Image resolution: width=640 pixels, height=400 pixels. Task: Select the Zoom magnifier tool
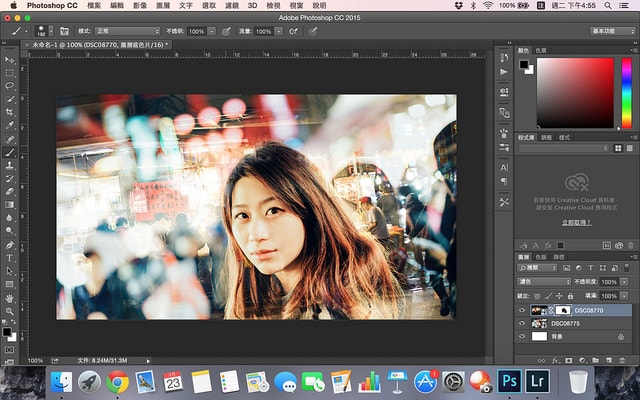pyautogui.click(x=10, y=311)
